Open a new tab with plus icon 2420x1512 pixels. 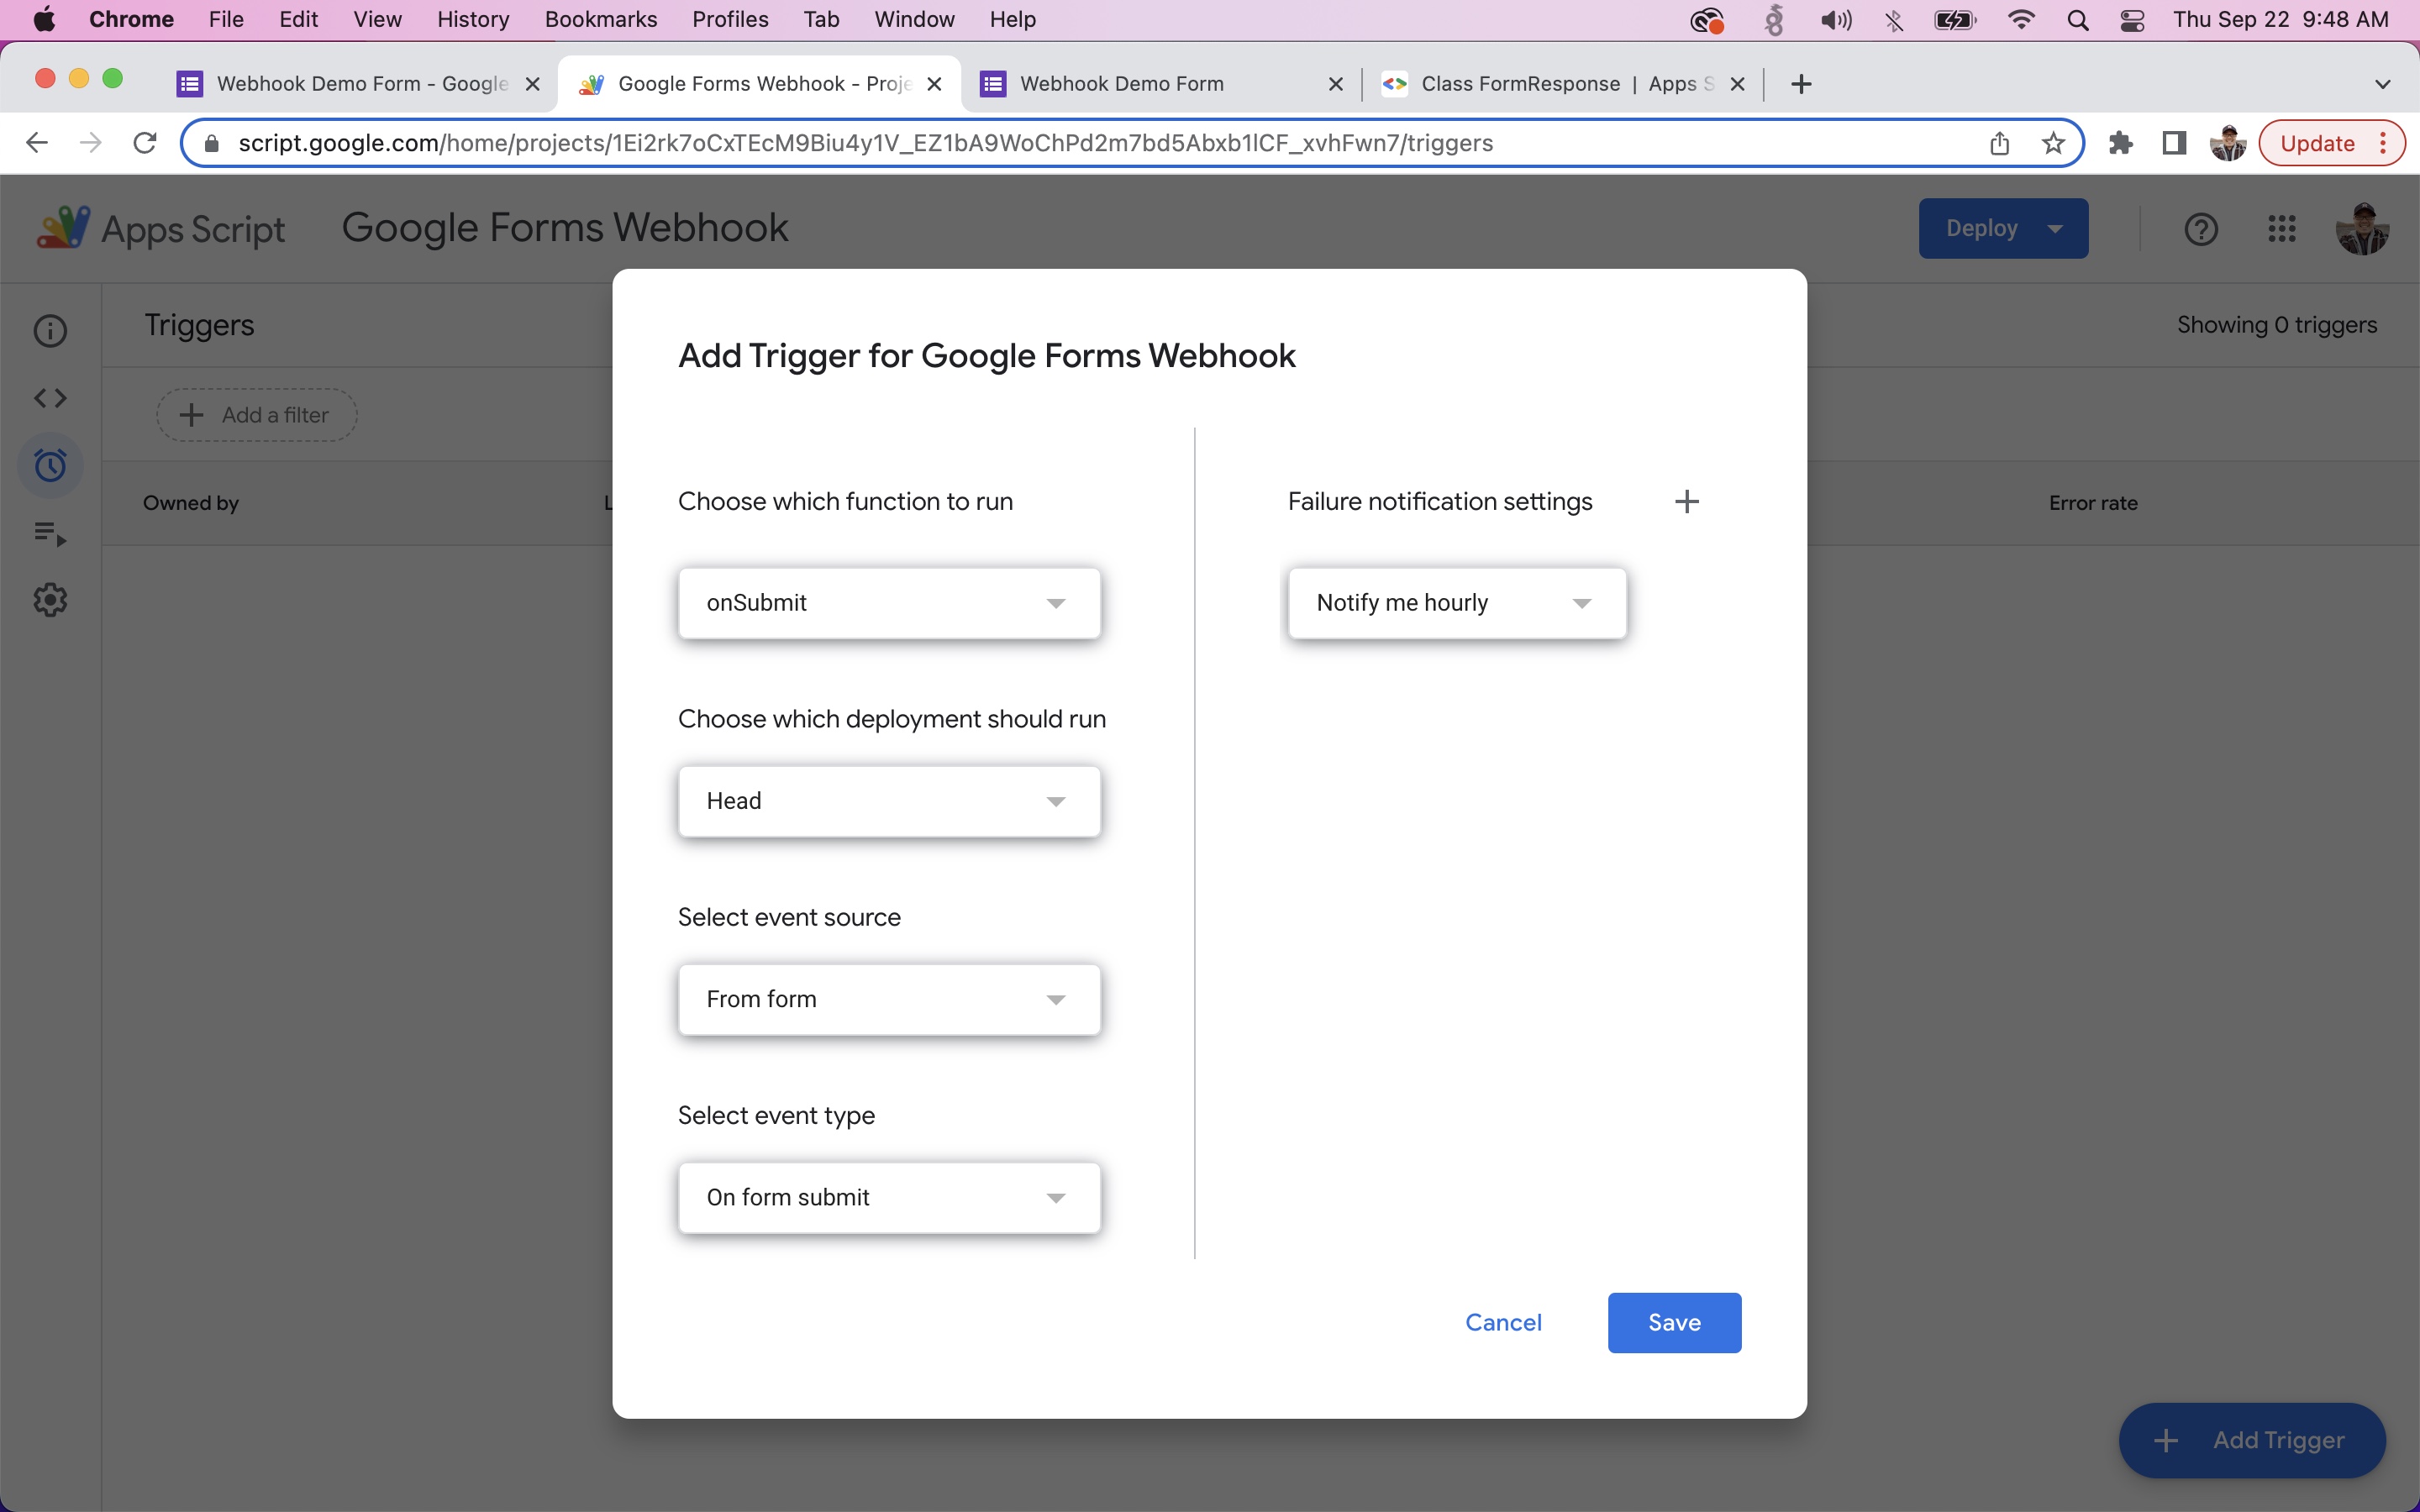1801,84
